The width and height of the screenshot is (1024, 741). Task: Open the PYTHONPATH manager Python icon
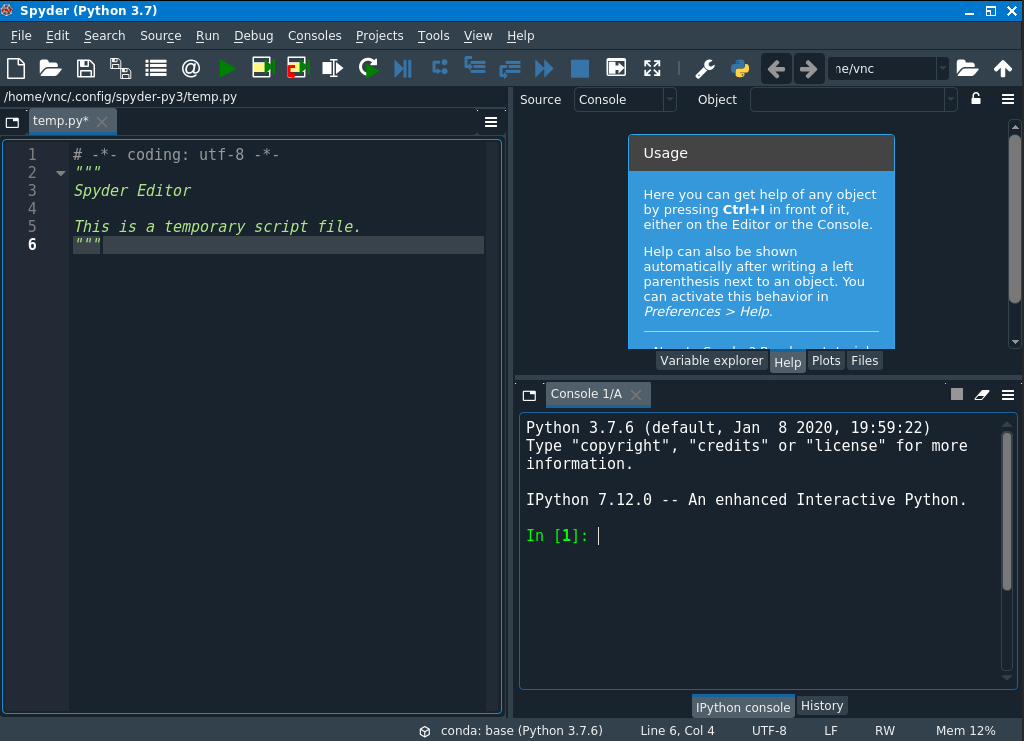coord(739,68)
